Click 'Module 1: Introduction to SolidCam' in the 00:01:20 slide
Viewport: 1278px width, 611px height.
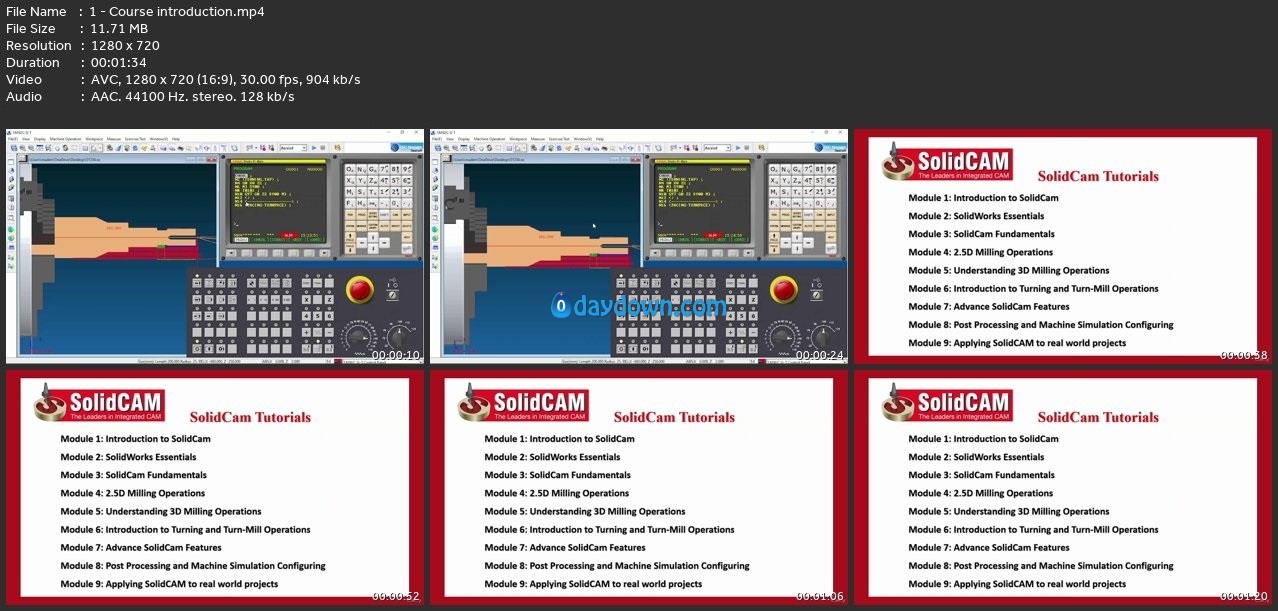[x=983, y=439]
